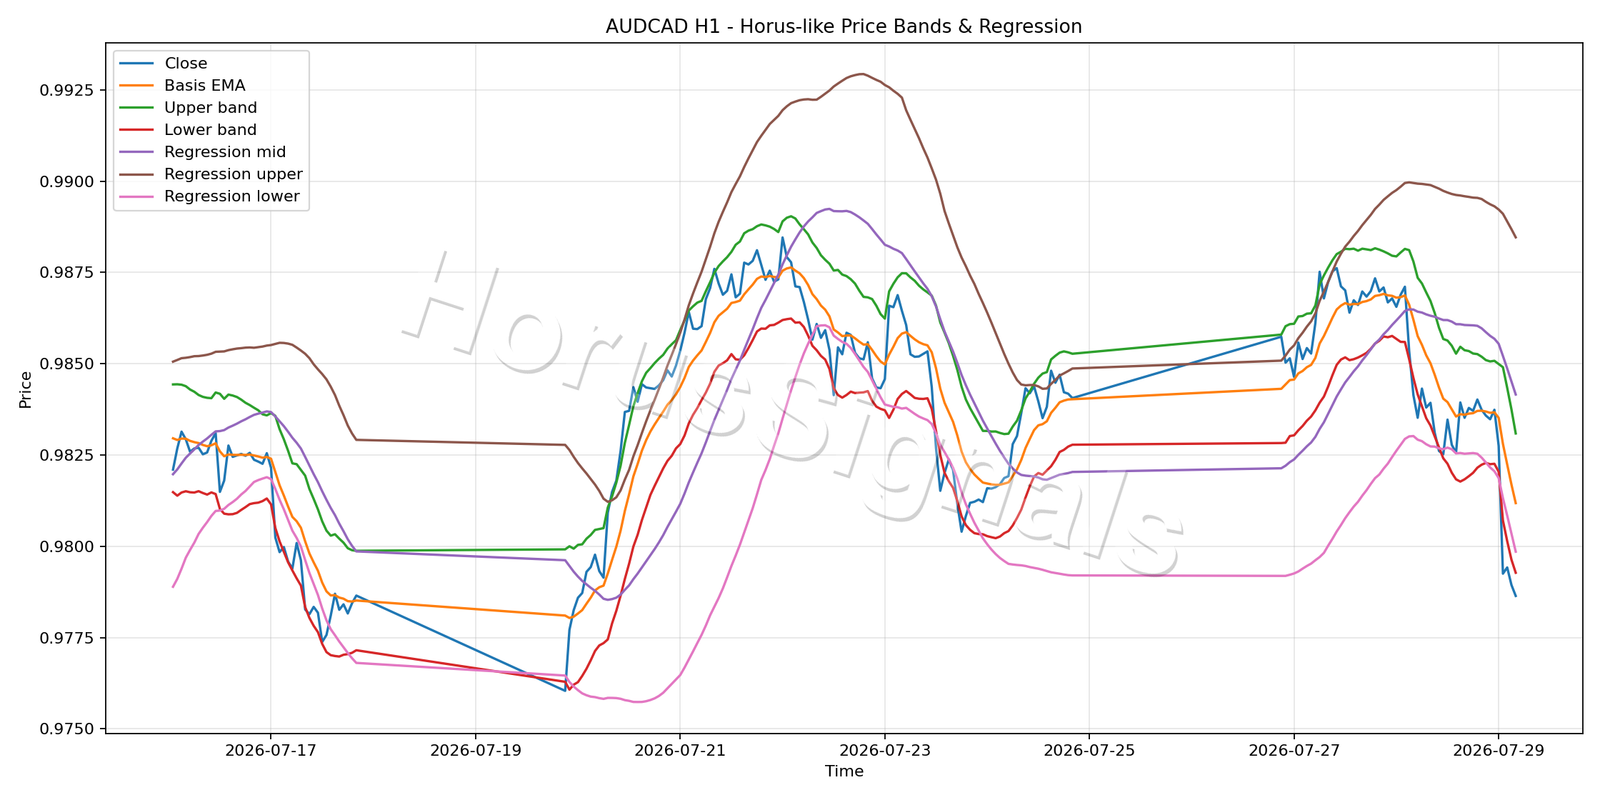The height and width of the screenshot is (800, 1600).
Task: Click the 'Price' y-axis label
Action: (26, 390)
